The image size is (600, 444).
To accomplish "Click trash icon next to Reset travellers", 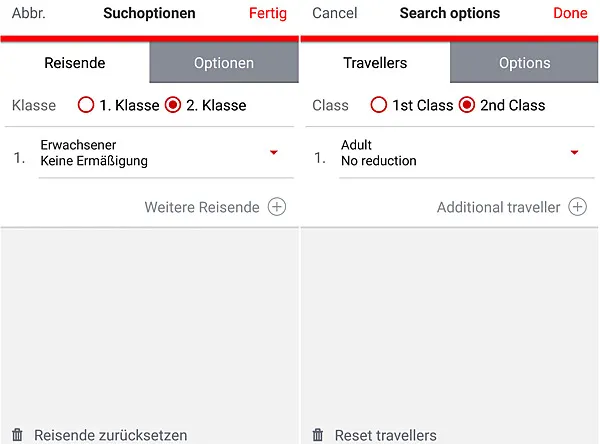I will coord(318,435).
